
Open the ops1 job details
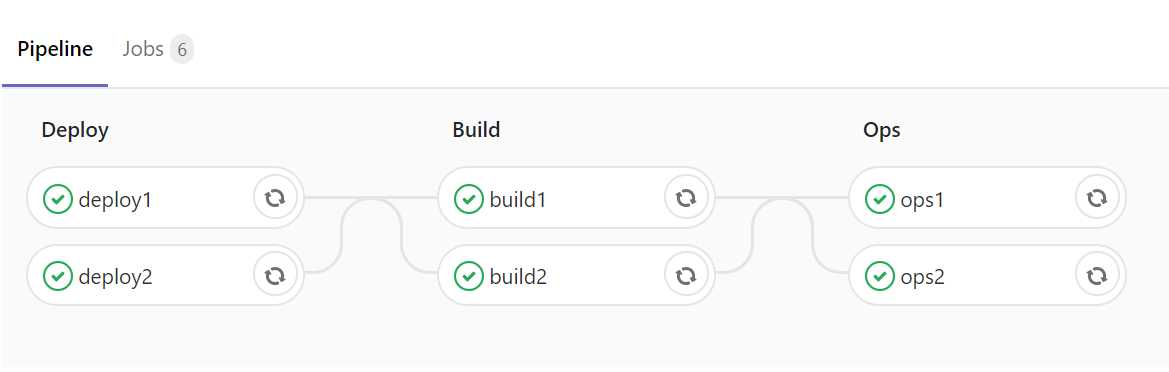click(922, 199)
